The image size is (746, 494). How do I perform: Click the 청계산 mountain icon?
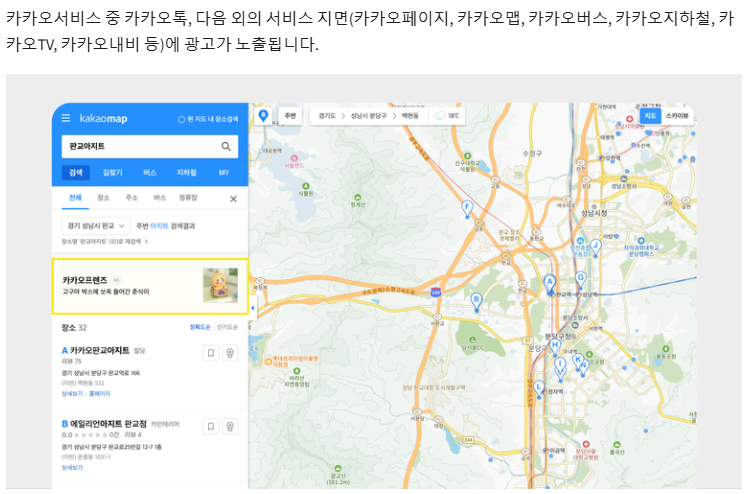(357, 197)
